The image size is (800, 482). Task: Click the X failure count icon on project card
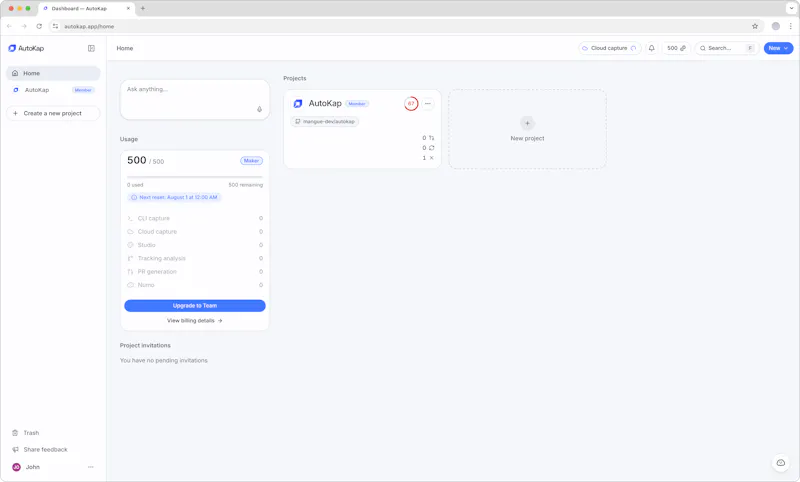pos(432,158)
